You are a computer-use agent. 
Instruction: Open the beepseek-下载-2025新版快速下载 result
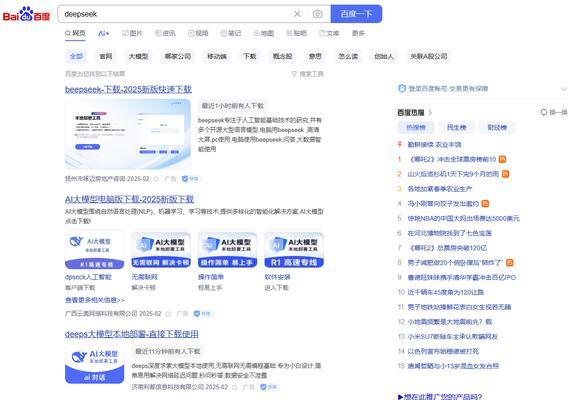(128, 89)
